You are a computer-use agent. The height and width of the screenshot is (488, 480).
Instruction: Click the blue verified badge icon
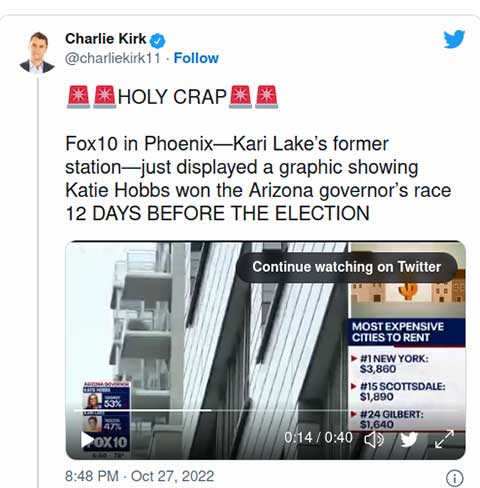(157, 41)
